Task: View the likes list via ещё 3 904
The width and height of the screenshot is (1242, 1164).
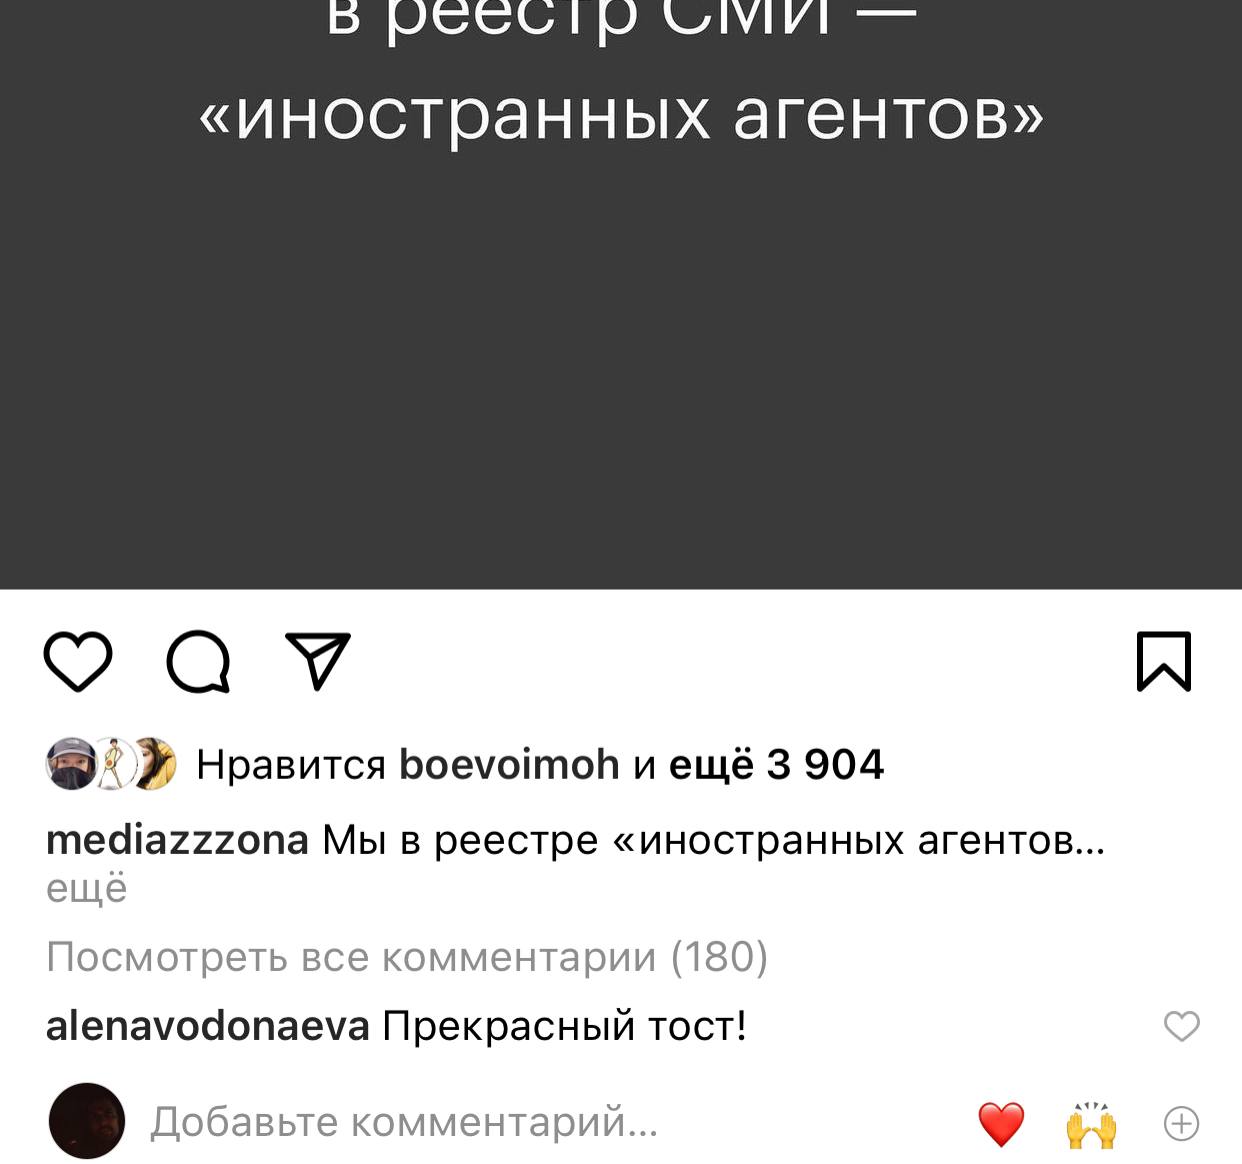Action: [x=776, y=764]
